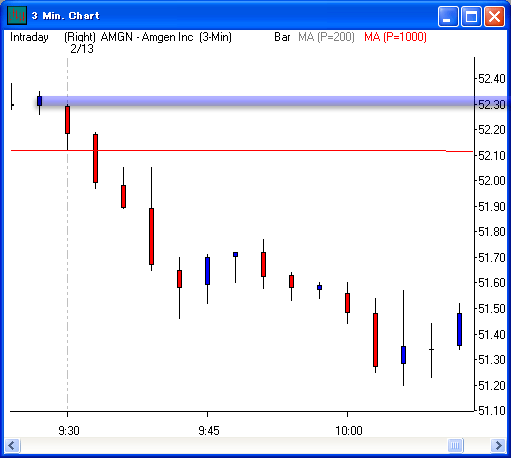This screenshot has height=458, width=511.
Task: Click the last blue candlestick on right
Action: click(459, 329)
